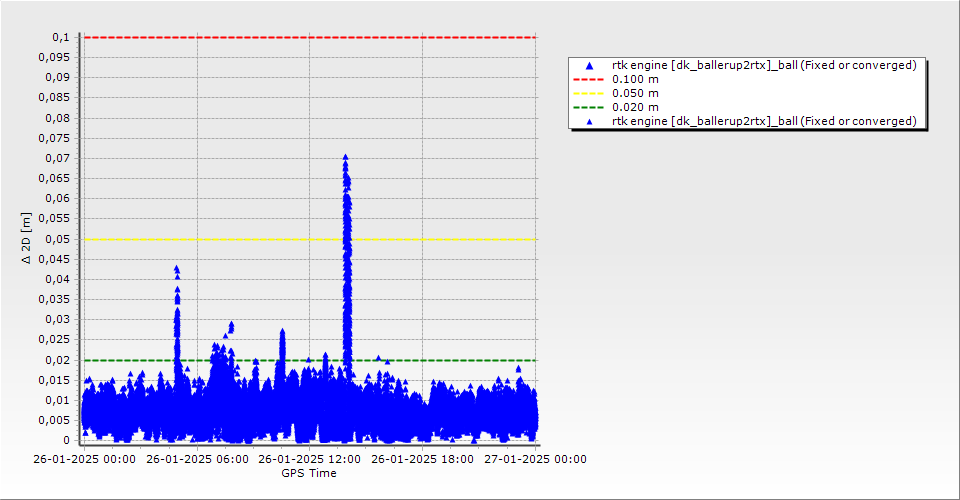Image resolution: width=960 pixels, height=500 pixels.
Task: Click the large blue triangle legend marker
Action: click(x=590, y=65)
